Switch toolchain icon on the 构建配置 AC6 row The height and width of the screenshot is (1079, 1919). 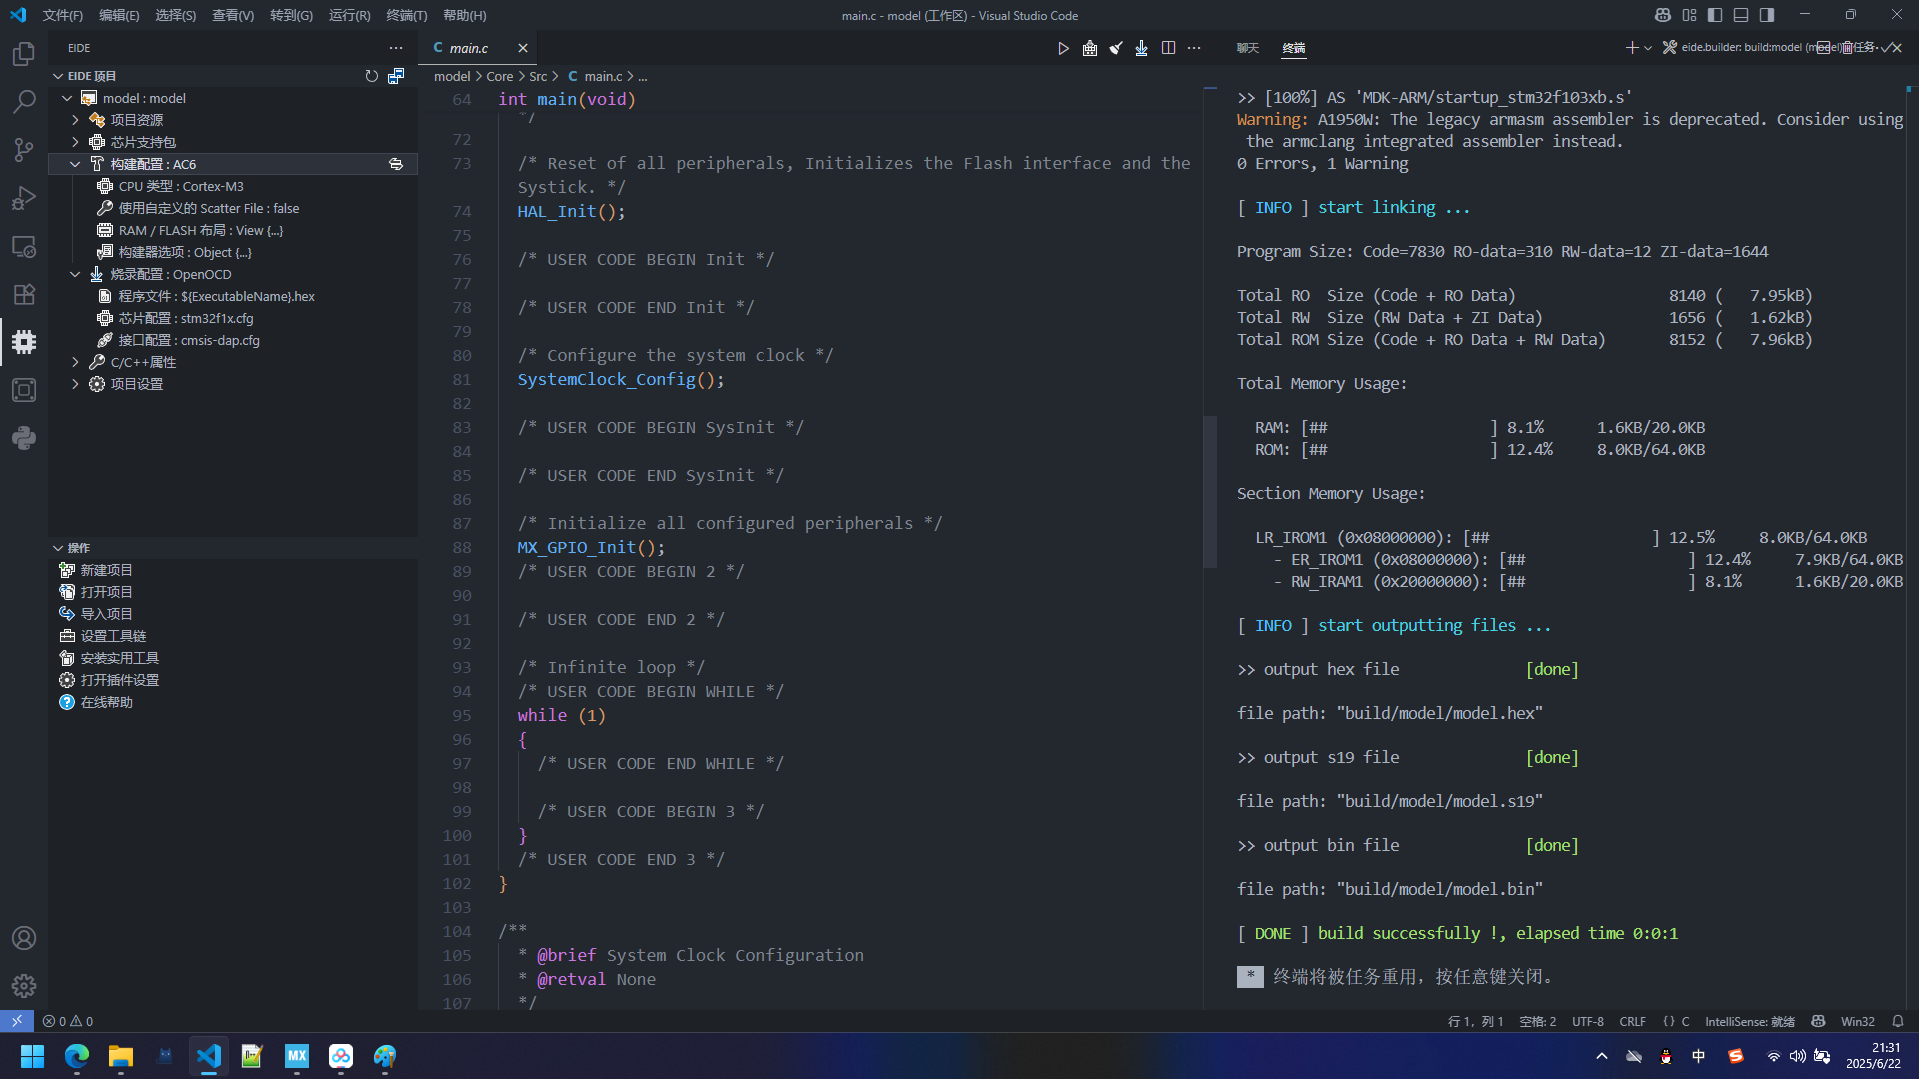(x=396, y=164)
